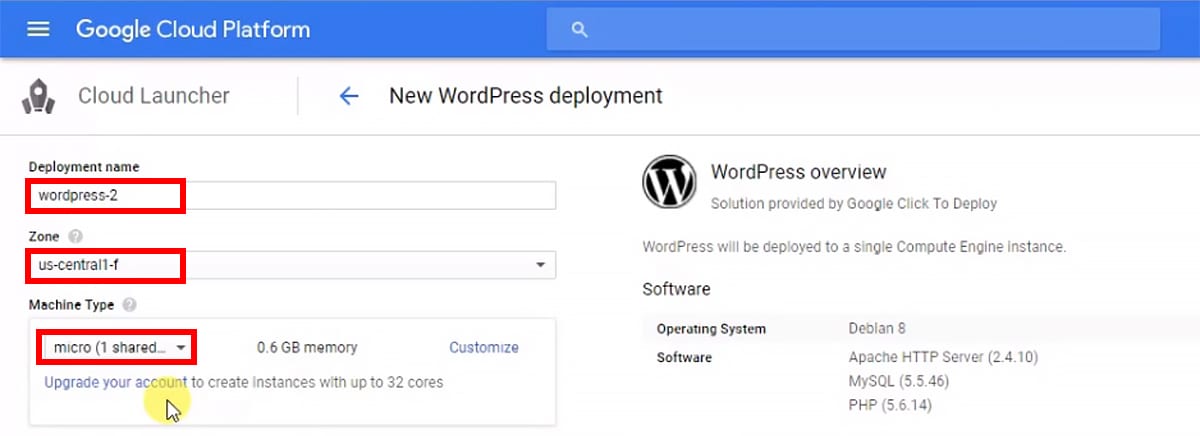Click the search magnifier icon
1200x436 pixels.
[x=579, y=29]
